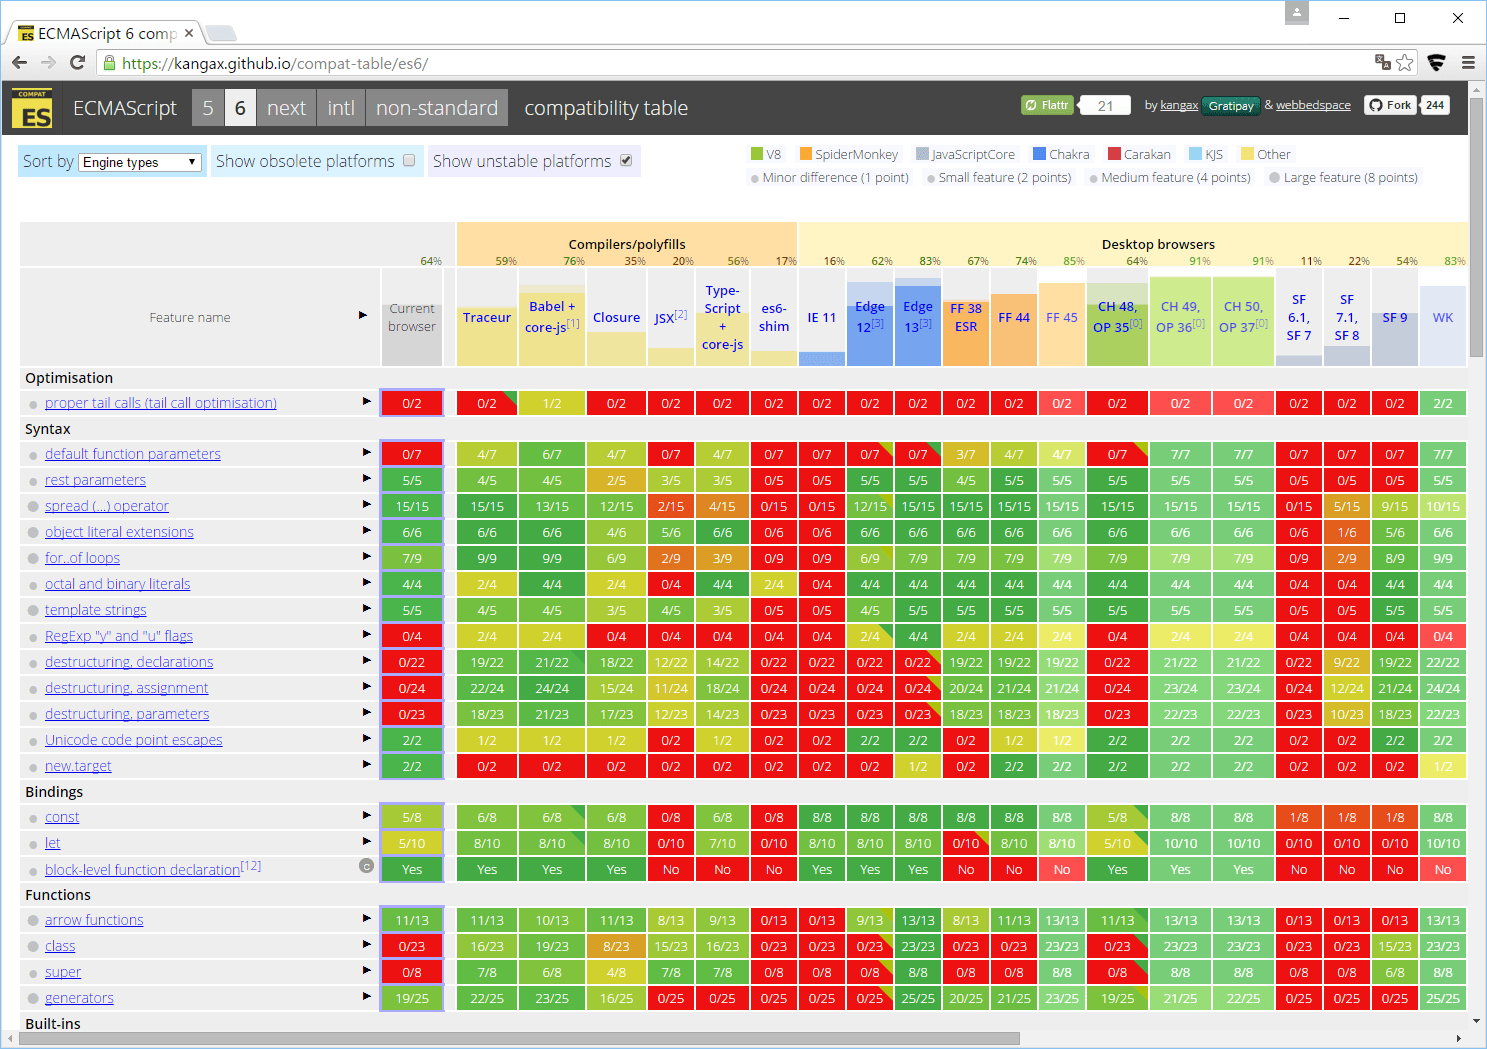
Task: Click the RegExp "y" and "u" flags link
Action: pos(119,636)
